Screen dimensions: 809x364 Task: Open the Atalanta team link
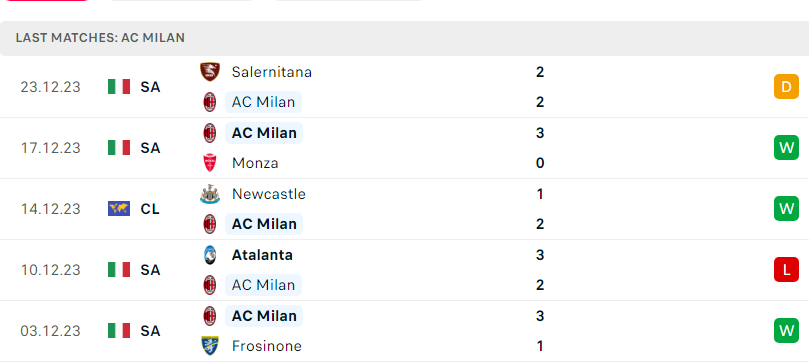[262, 255]
